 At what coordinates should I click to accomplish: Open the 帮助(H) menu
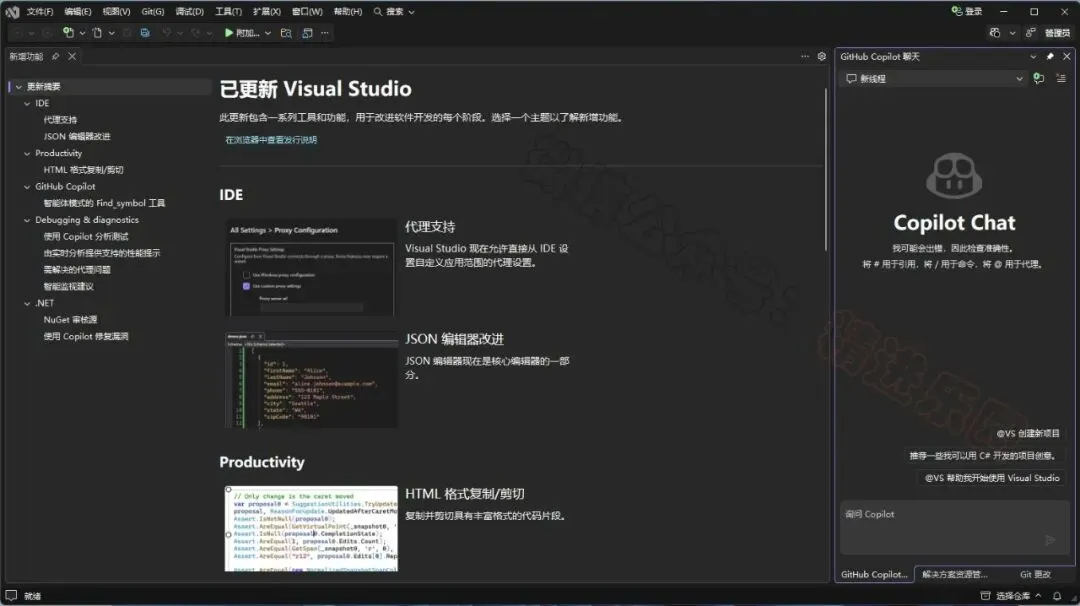[348, 12]
